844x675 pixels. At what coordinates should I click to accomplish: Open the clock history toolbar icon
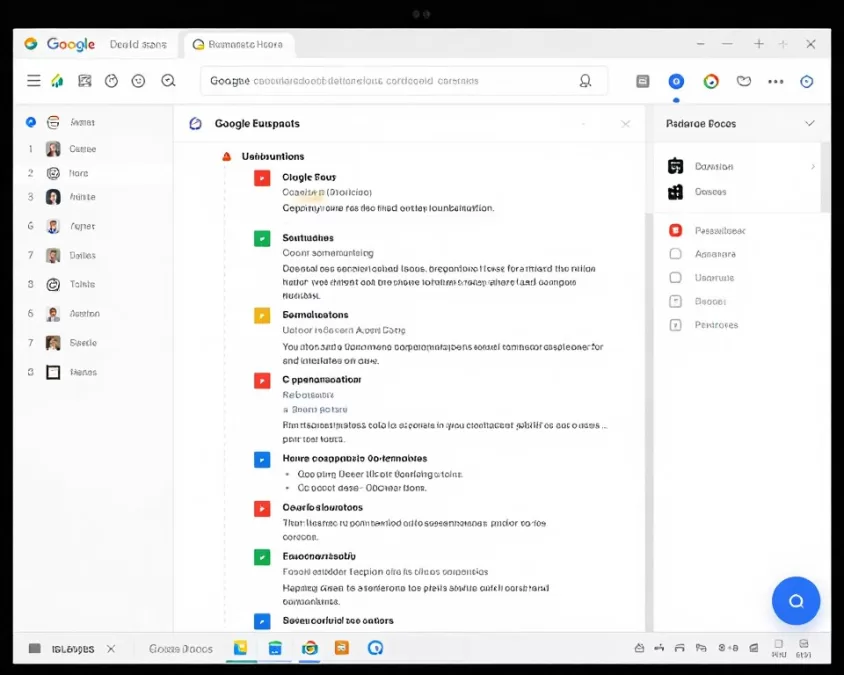(111, 81)
